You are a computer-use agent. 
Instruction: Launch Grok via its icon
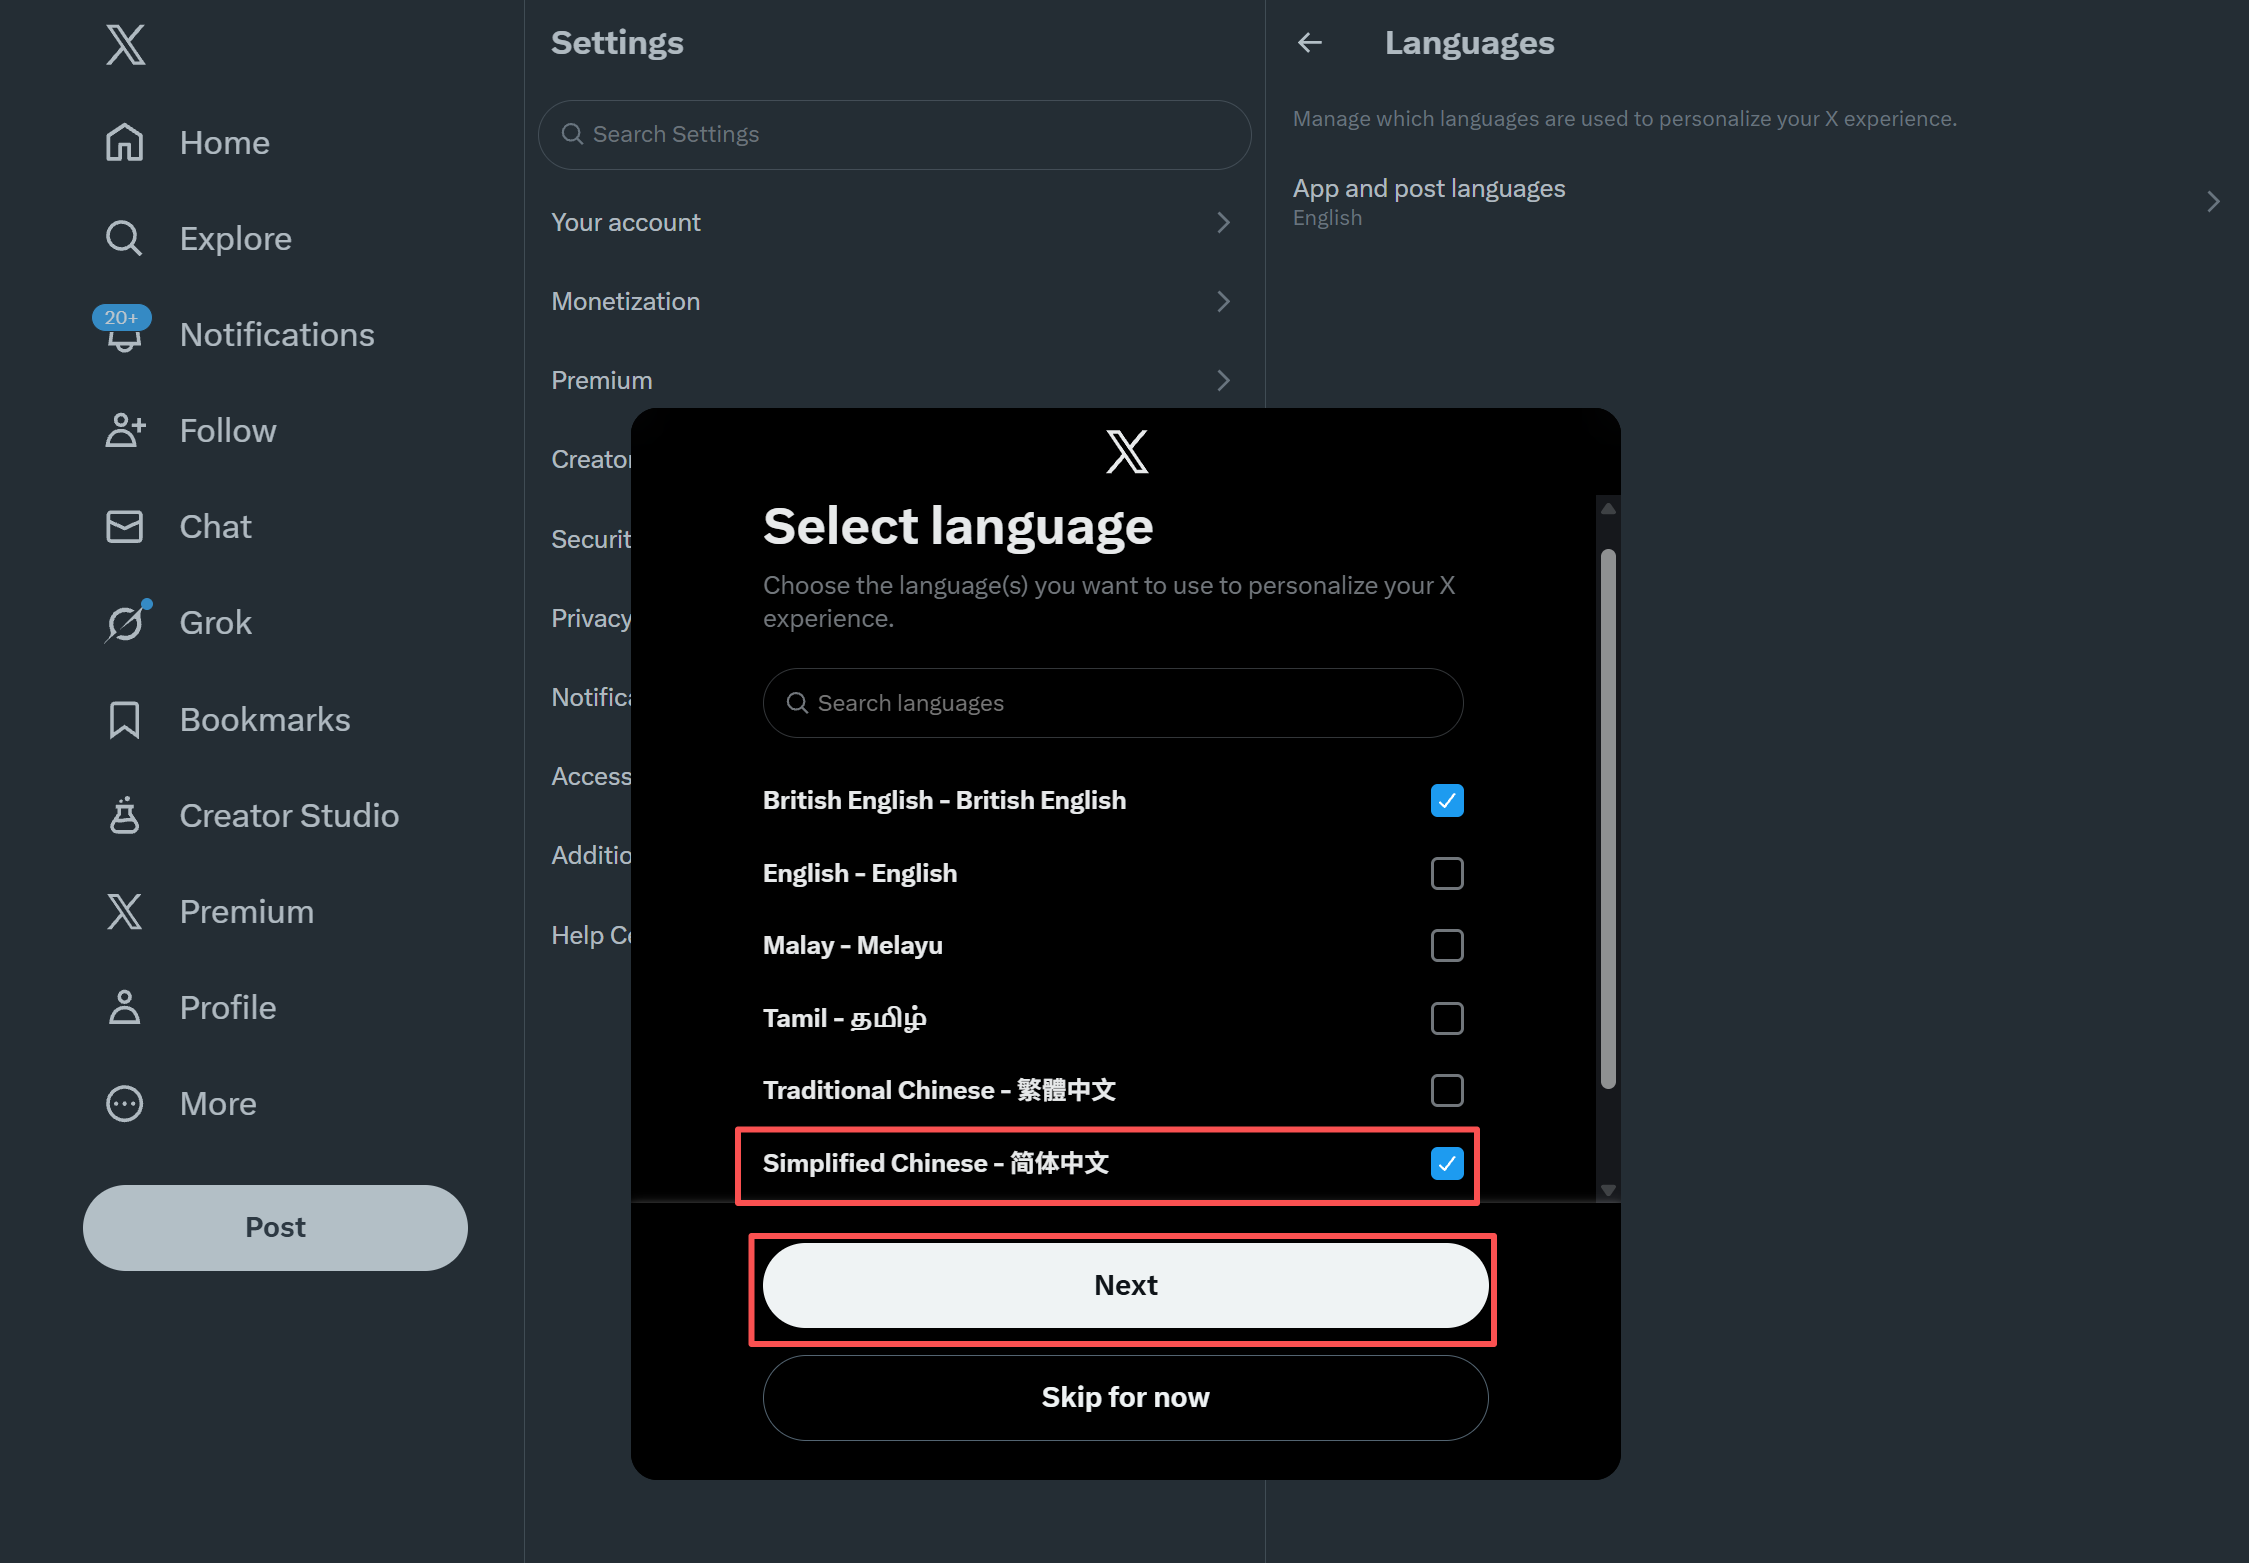click(x=126, y=622)
